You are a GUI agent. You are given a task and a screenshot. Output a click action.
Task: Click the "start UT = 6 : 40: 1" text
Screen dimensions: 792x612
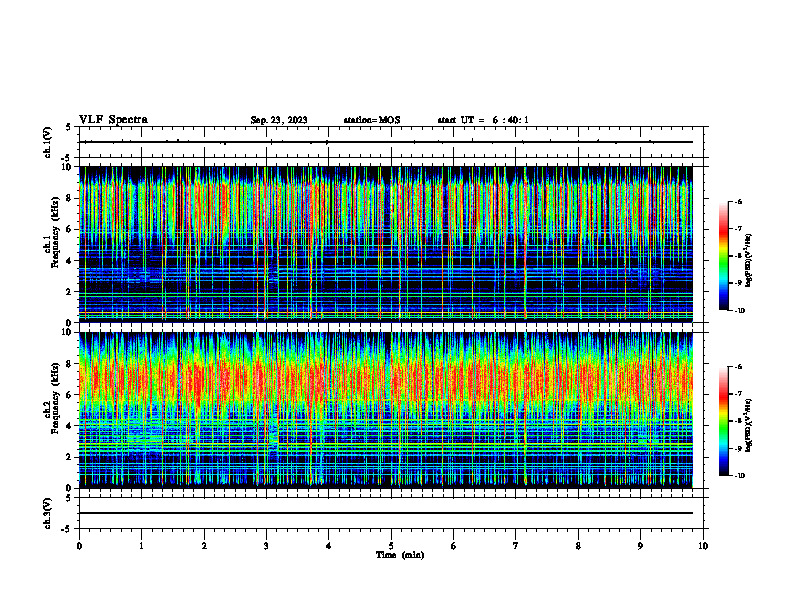tap(483, 120)
